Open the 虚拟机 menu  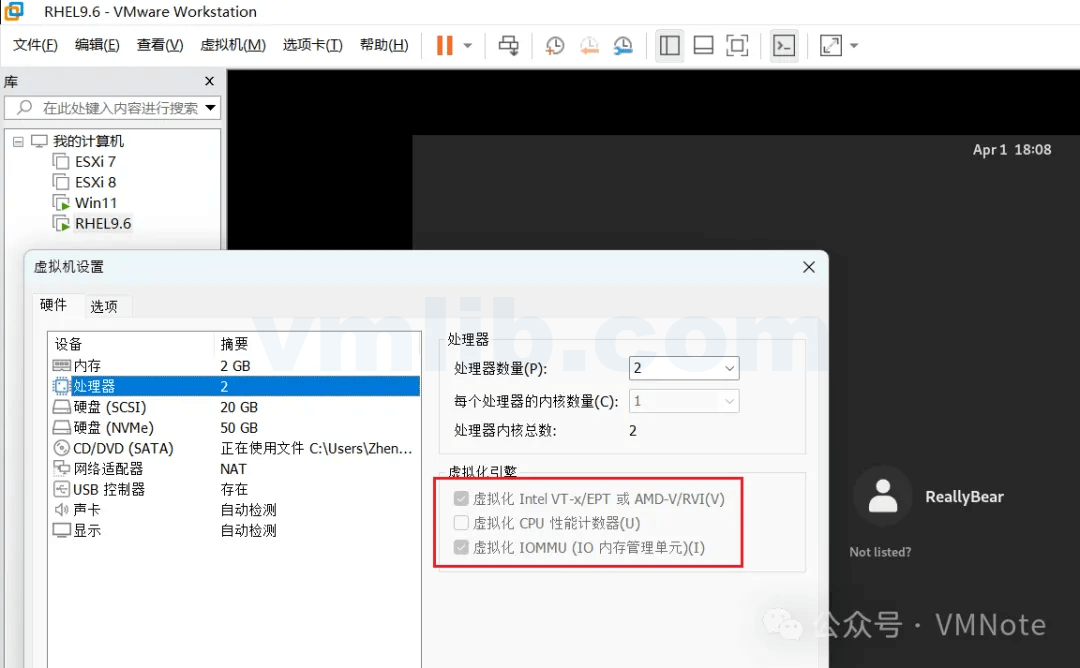pos(232,45)
